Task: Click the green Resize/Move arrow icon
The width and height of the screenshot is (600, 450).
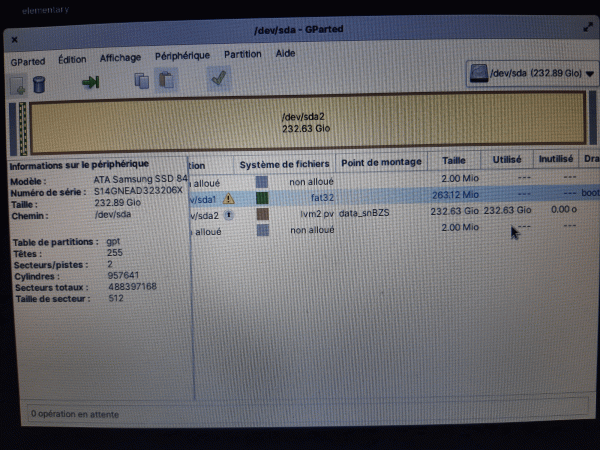Action: tap(91, 83)
